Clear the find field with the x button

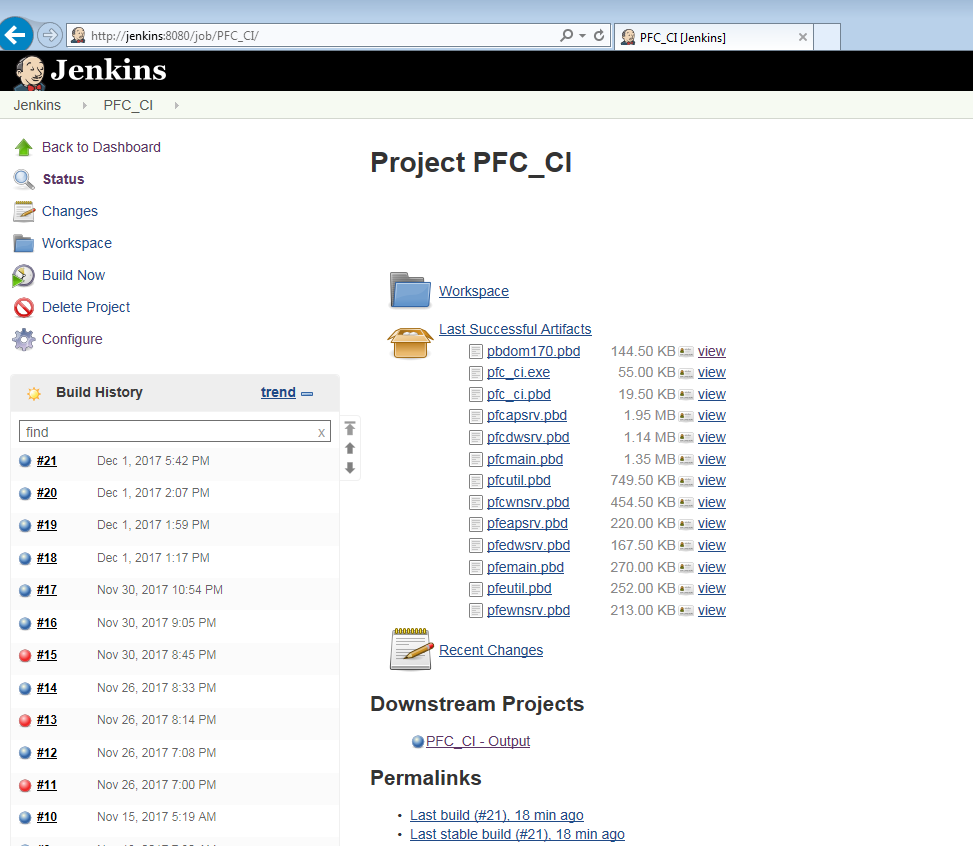321,433
